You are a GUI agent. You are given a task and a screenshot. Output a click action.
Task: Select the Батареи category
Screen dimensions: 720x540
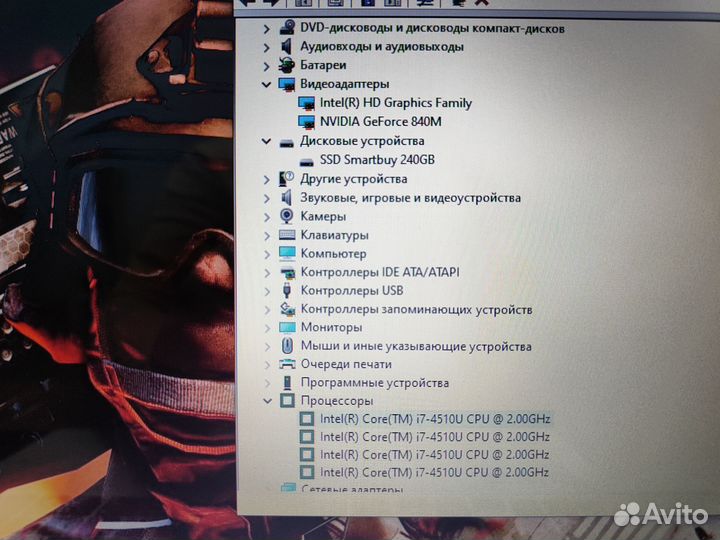[323, 66]
